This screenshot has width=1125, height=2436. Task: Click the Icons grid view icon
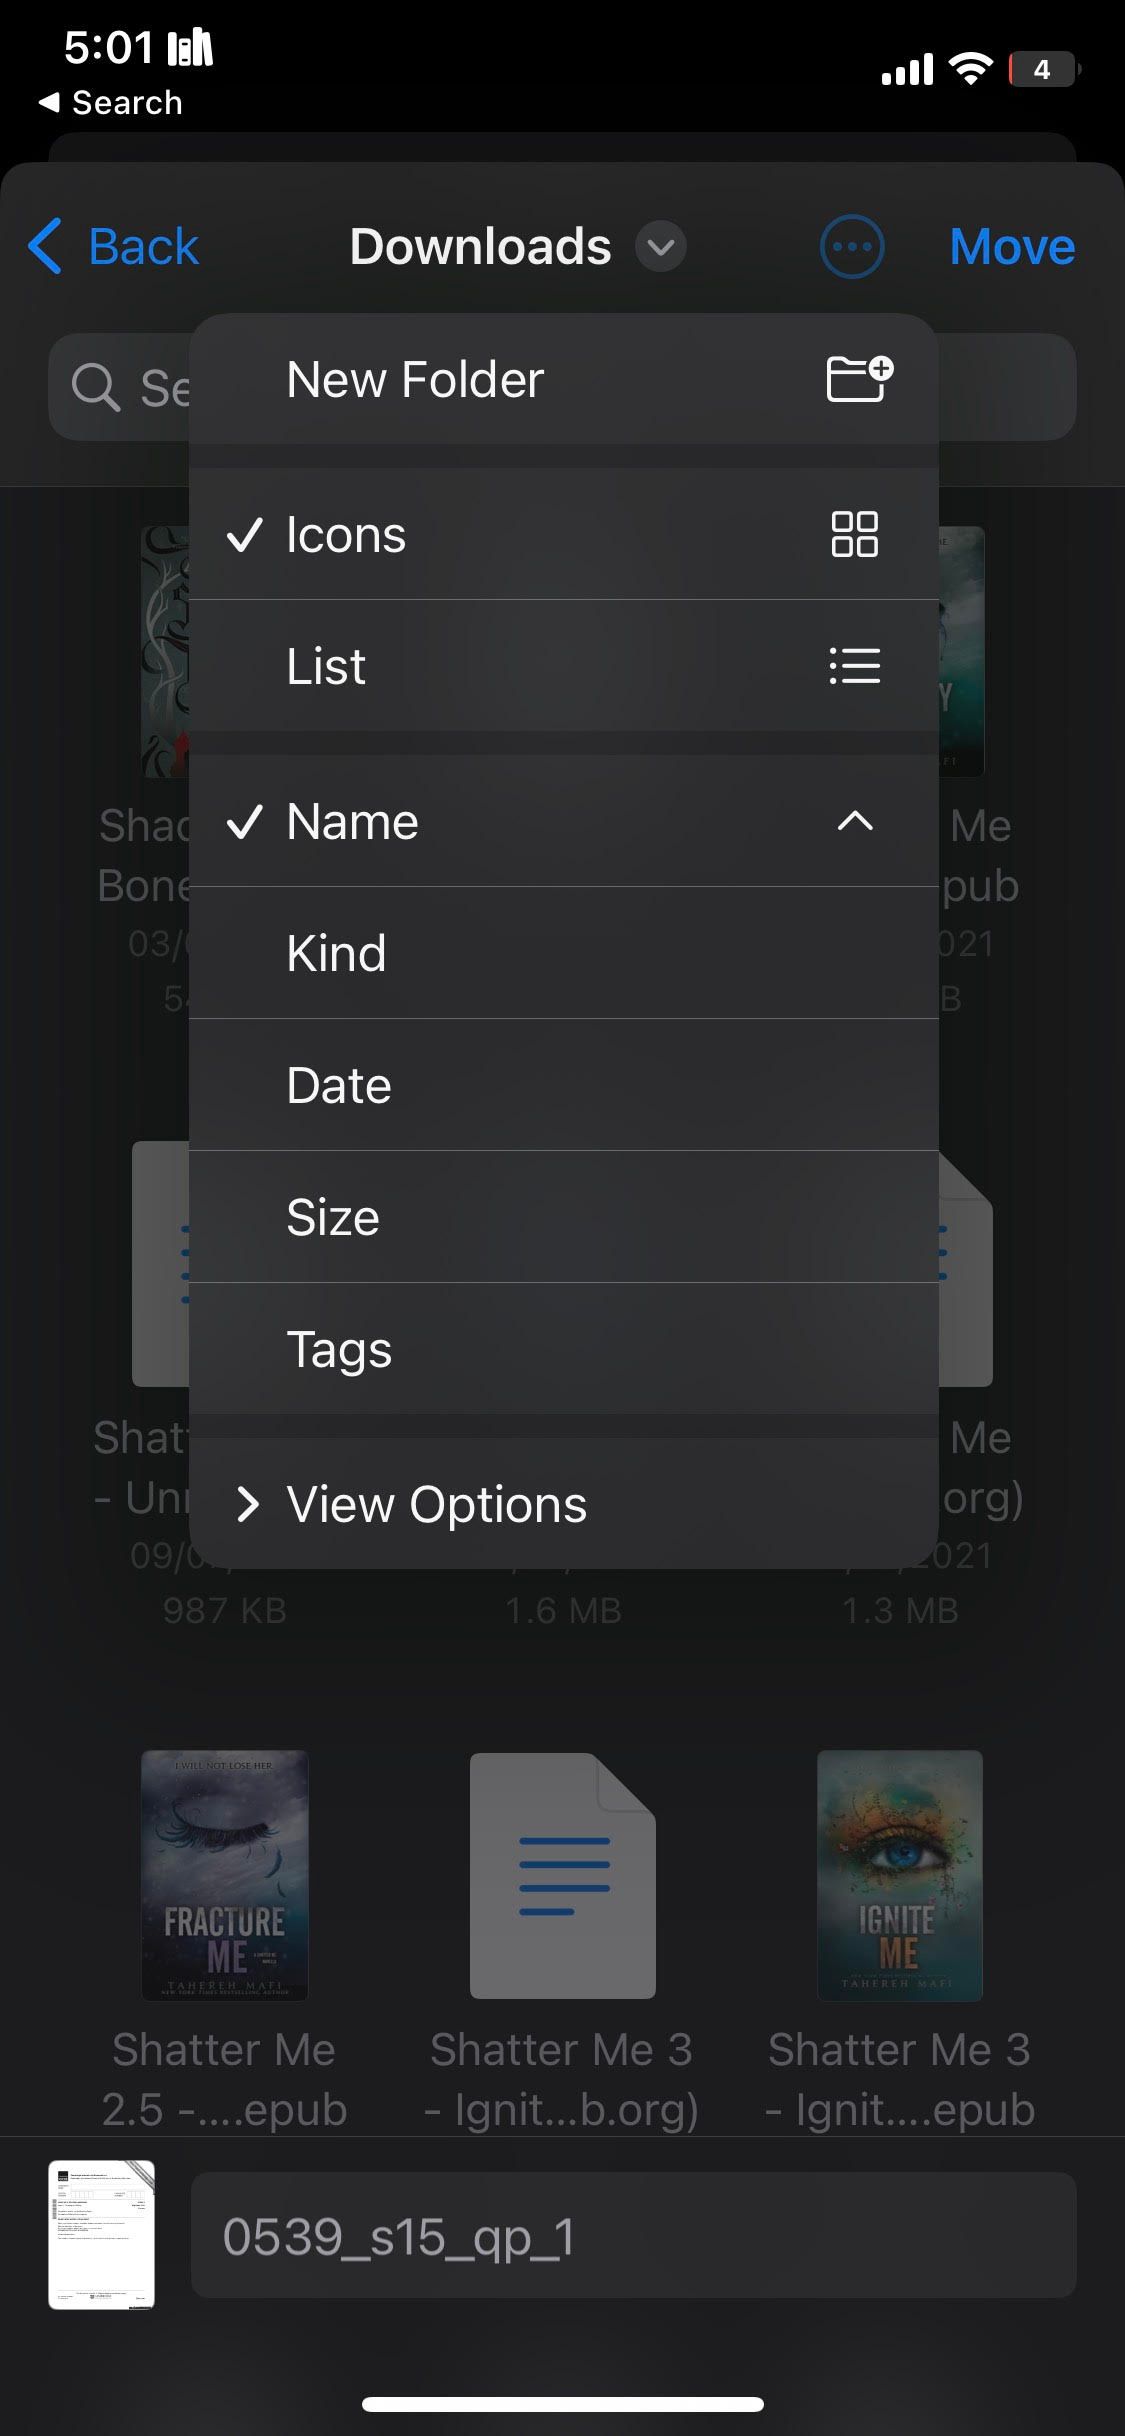click(854, 534)
